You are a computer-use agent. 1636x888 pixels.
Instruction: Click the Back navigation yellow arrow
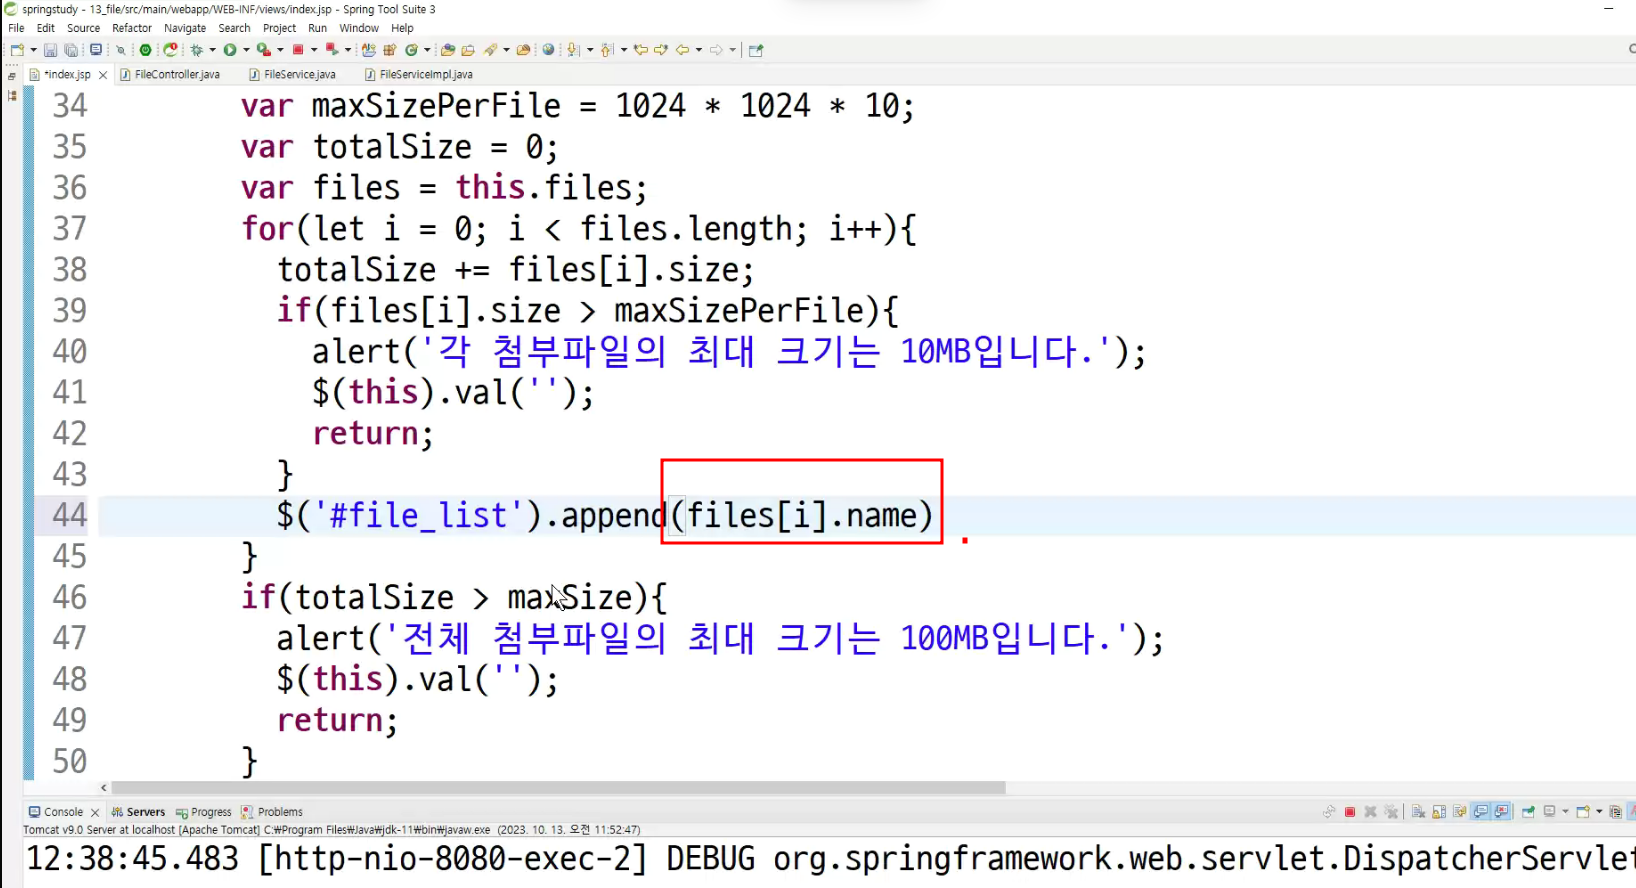point(682,50)
